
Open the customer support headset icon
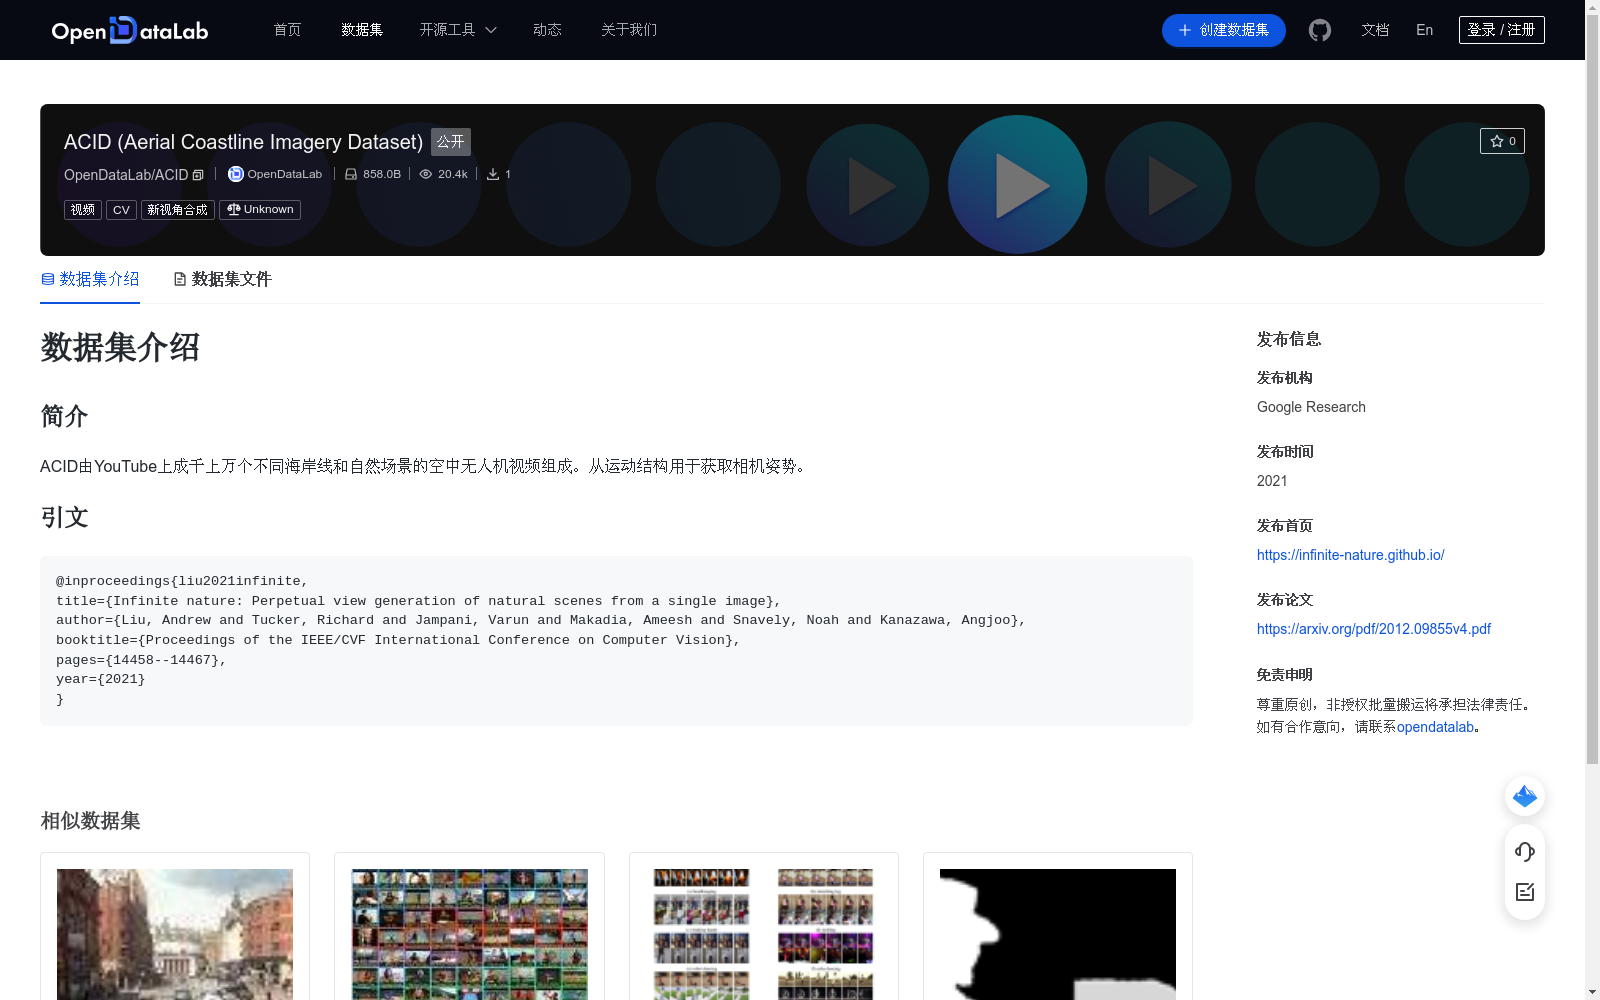coord(1525,852)
